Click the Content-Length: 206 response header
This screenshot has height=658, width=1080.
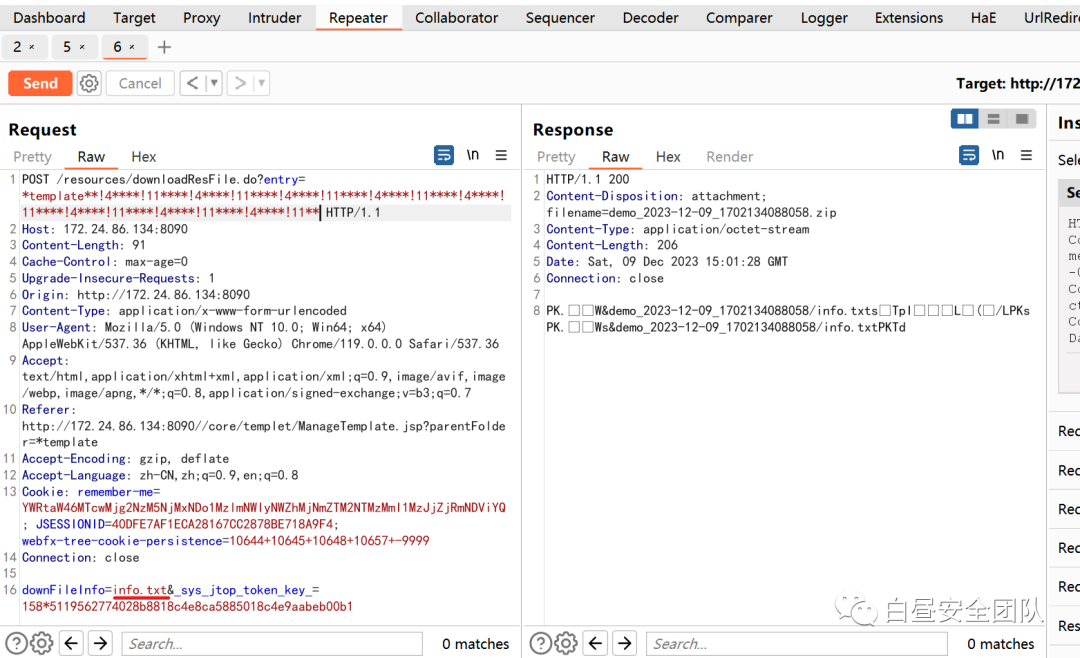612,245
